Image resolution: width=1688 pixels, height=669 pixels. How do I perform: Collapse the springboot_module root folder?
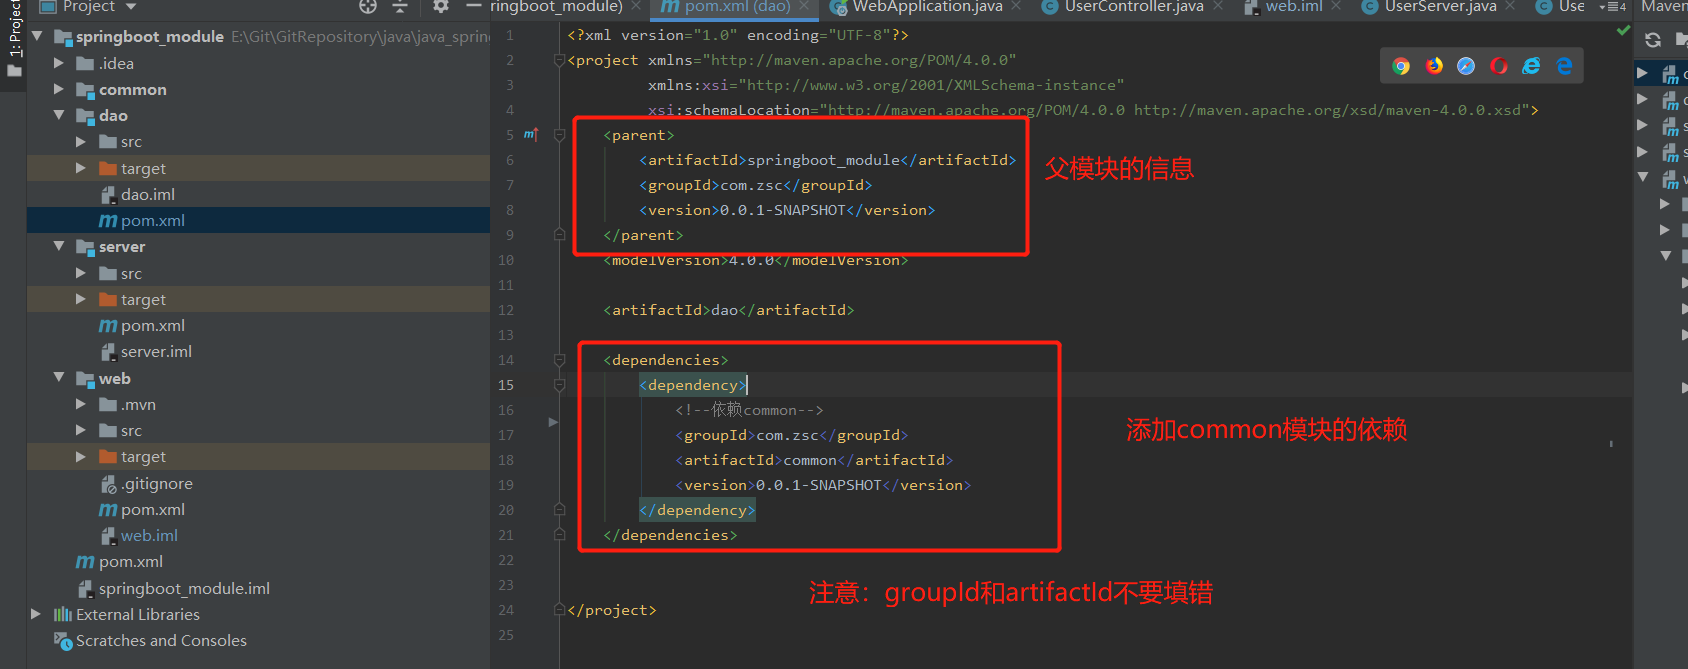[x=37, y=36]
